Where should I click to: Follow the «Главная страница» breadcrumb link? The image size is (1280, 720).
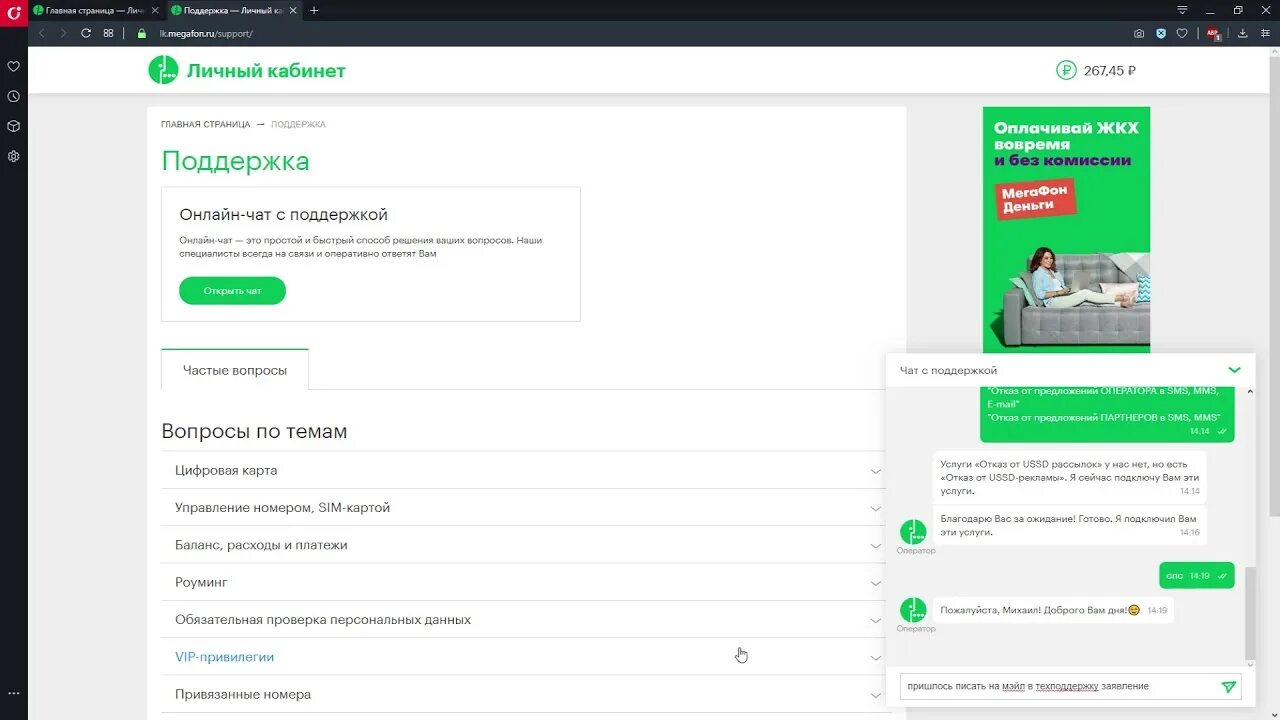point(205,124)
